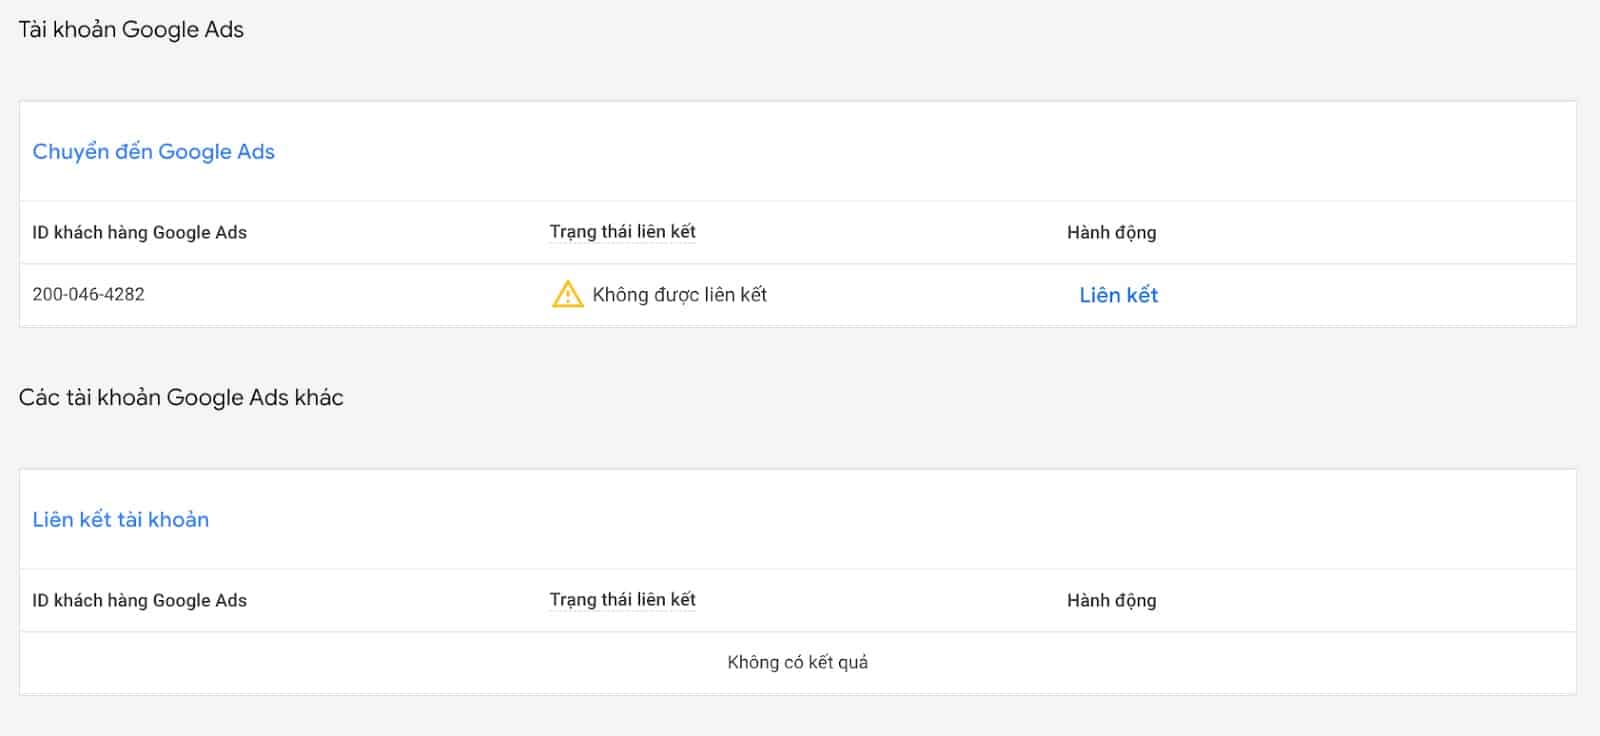Click the yellow warning triangle icon
This screenshot has height=736, width=1600.
click(x=567, y=294)
